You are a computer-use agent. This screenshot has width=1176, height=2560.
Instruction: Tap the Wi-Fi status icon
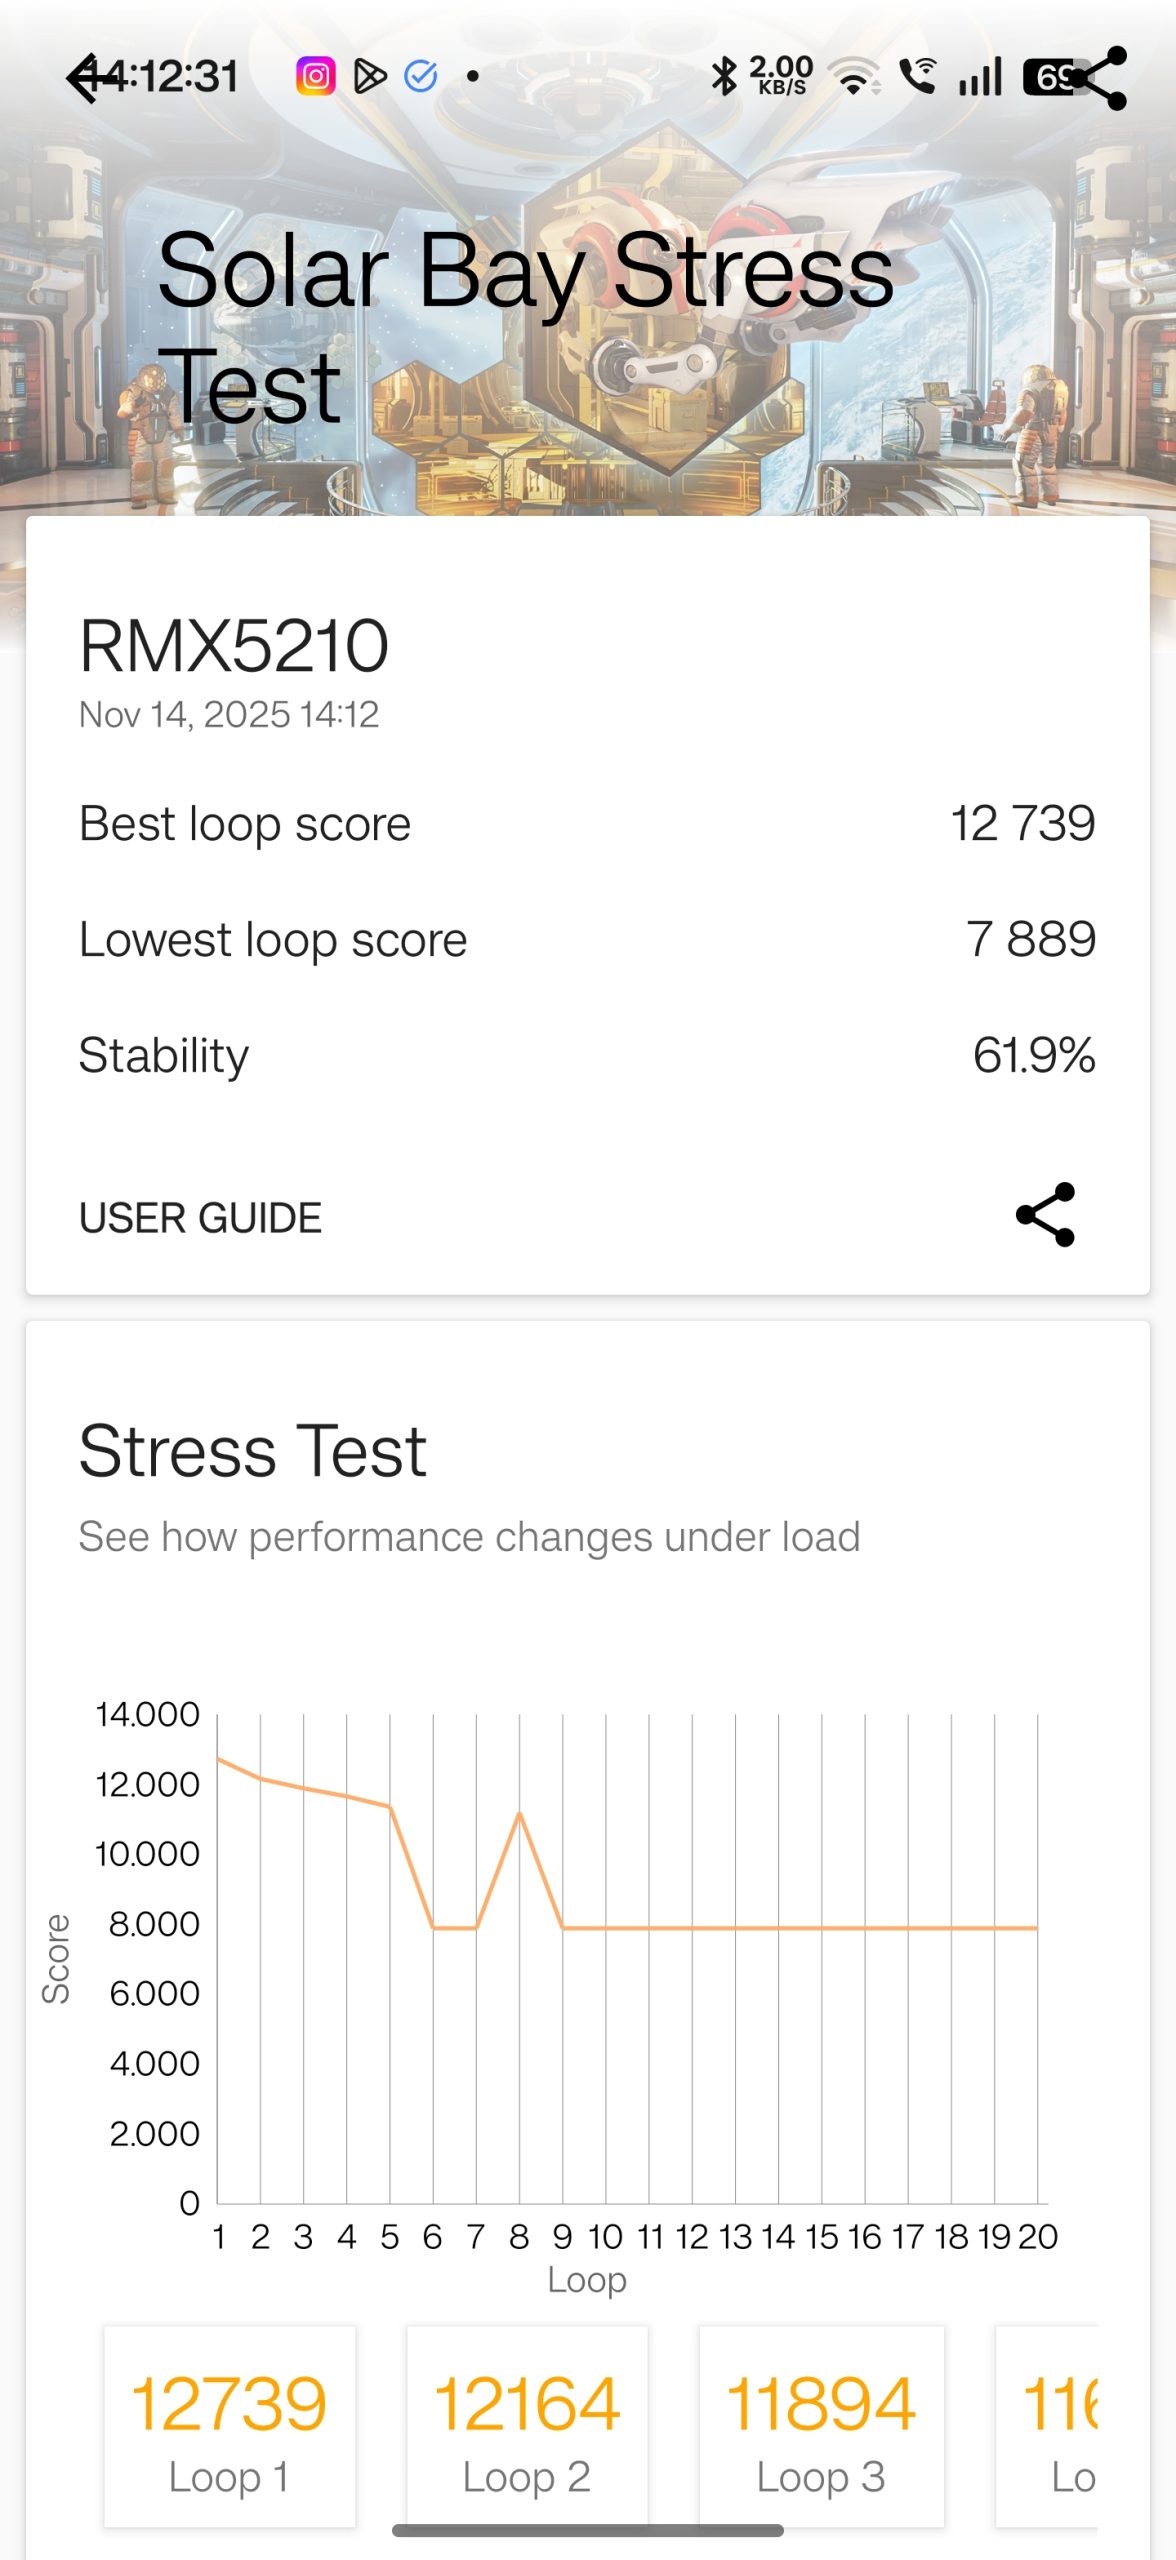tap(856, 77)
